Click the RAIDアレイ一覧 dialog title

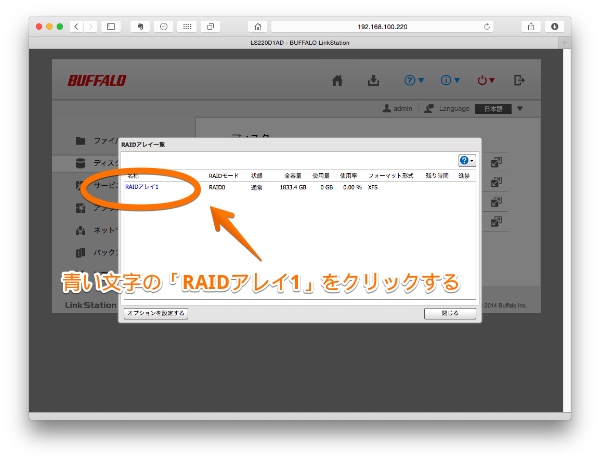143,145
